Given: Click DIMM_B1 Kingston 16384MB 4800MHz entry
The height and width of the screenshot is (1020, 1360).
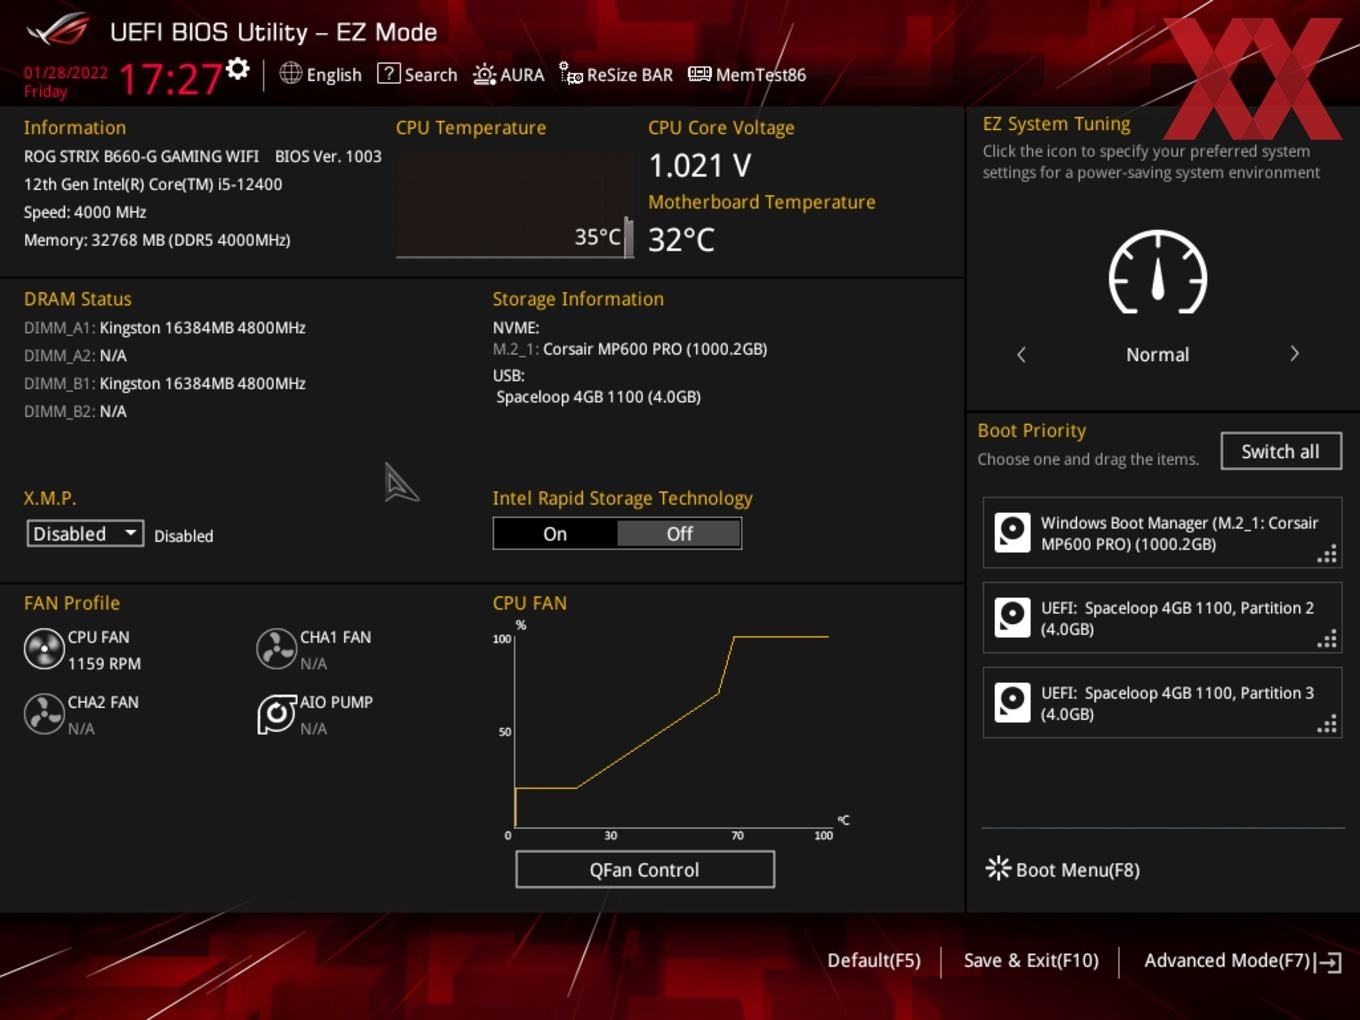Looking at the screenshot, I should [165, 383].
